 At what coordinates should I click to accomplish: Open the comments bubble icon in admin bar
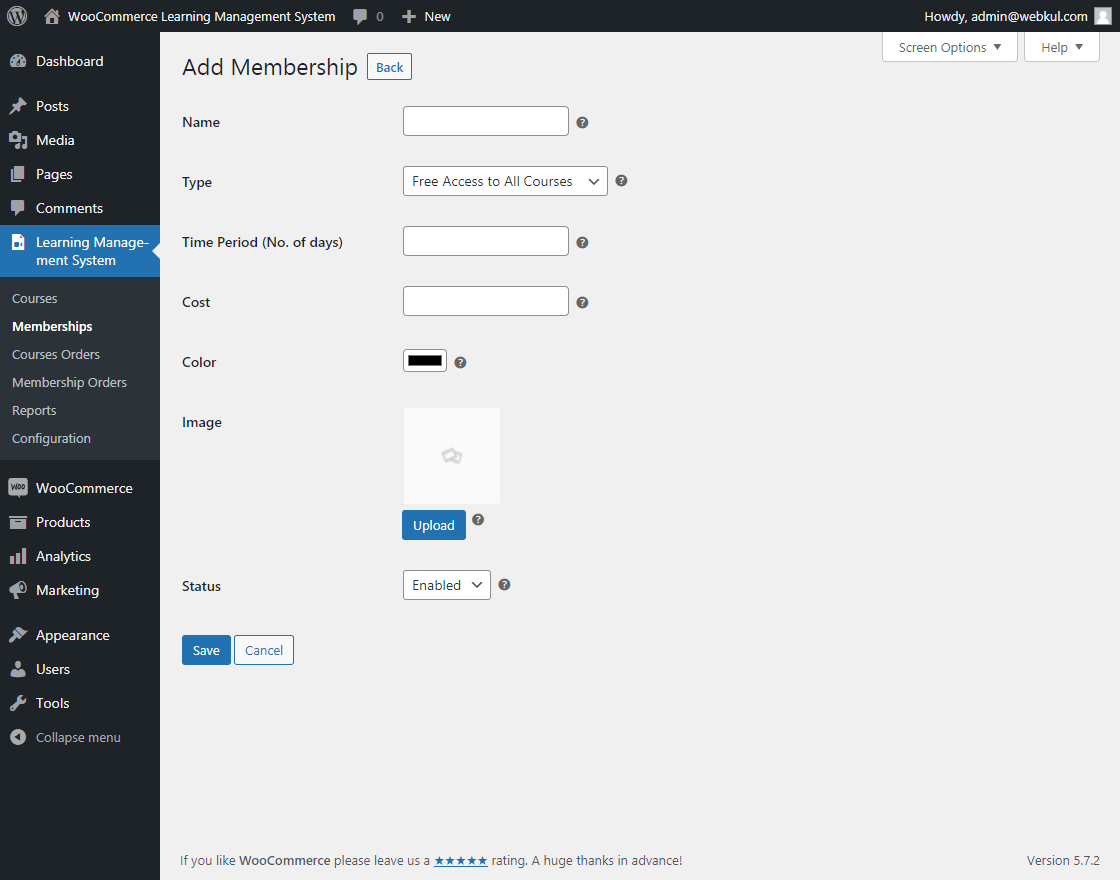click(x=360, y=16)
